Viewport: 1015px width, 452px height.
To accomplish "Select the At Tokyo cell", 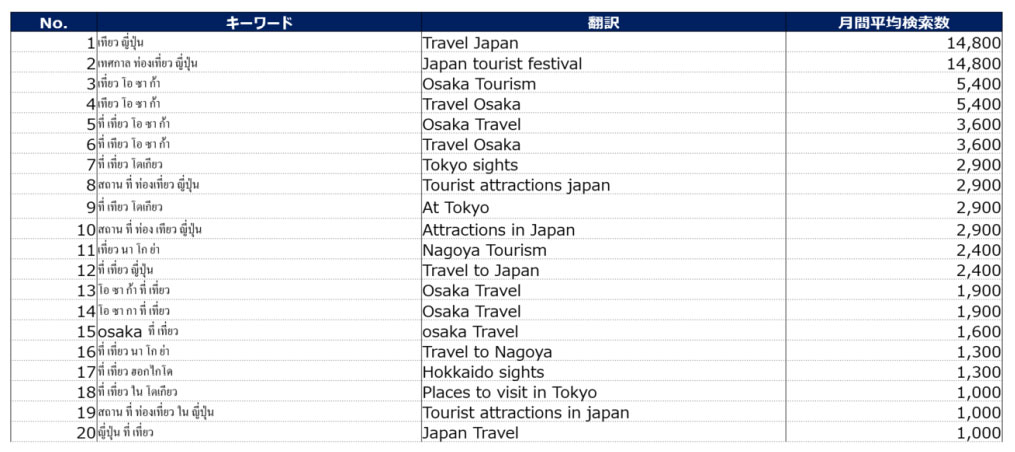I will (603, 207).
